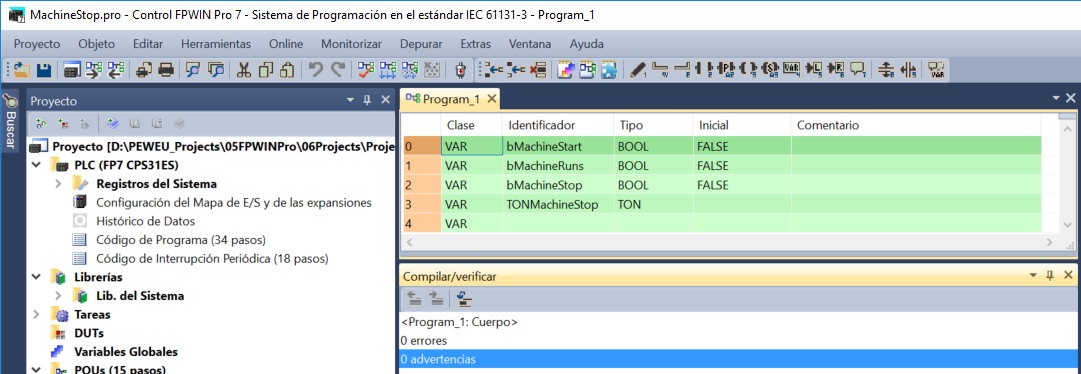Collapse the PLC (FP7 CPS31ES) node
Image resolution: width=1081 pixels, height=374 pixels.
coord(36,166)
